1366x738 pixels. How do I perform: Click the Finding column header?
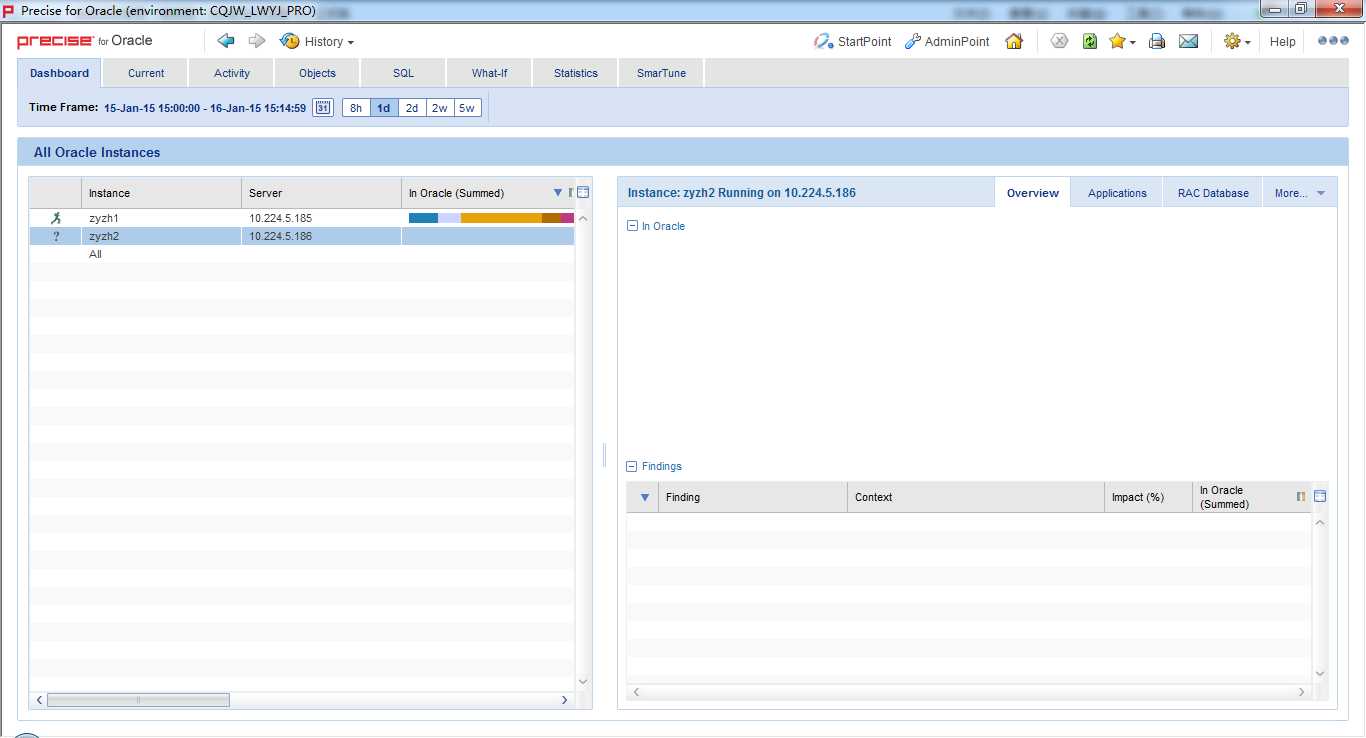point(753,497)
